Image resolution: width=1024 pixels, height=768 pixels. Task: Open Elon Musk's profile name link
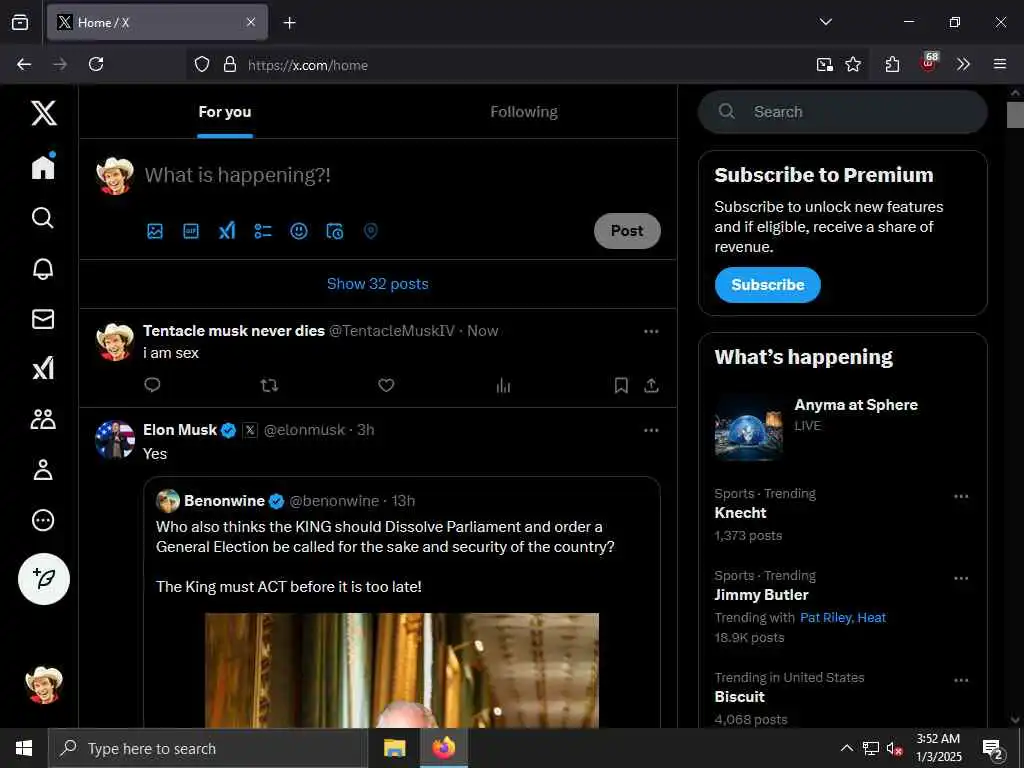(180, 430)
